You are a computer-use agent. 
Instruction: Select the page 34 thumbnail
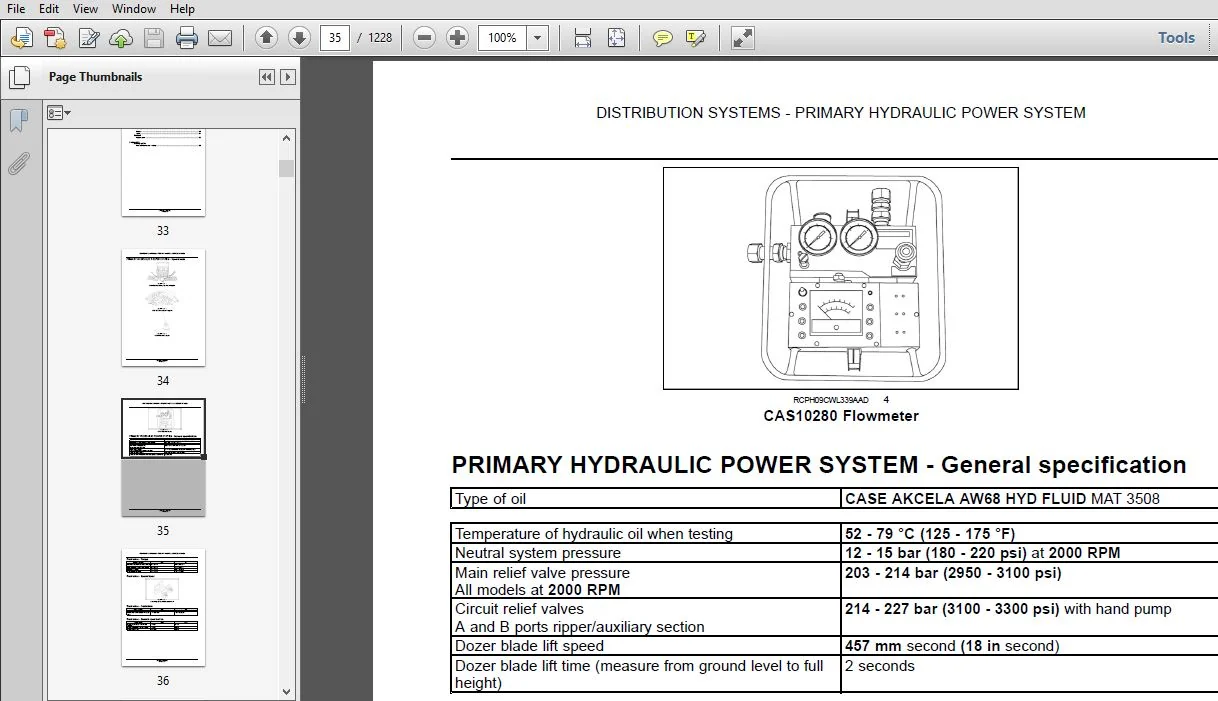[x=163, y=308]
